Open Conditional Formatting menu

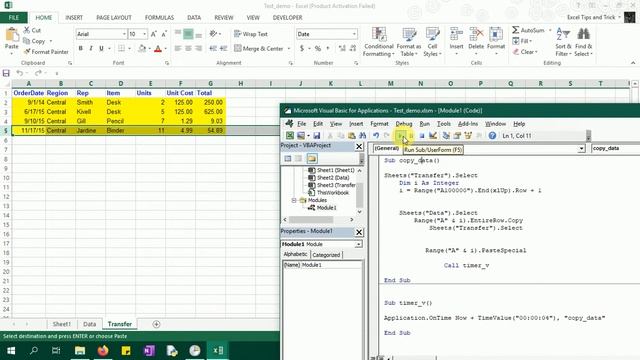point(379,42)
